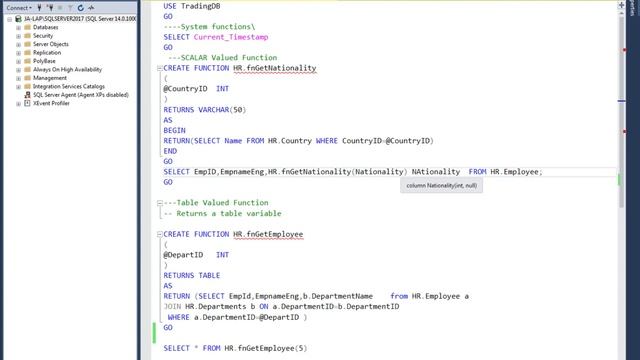Viewport: 640px width, 360px height.
Task: Click the '-- Returns a table variable' comment
Action: pos(222,213)
